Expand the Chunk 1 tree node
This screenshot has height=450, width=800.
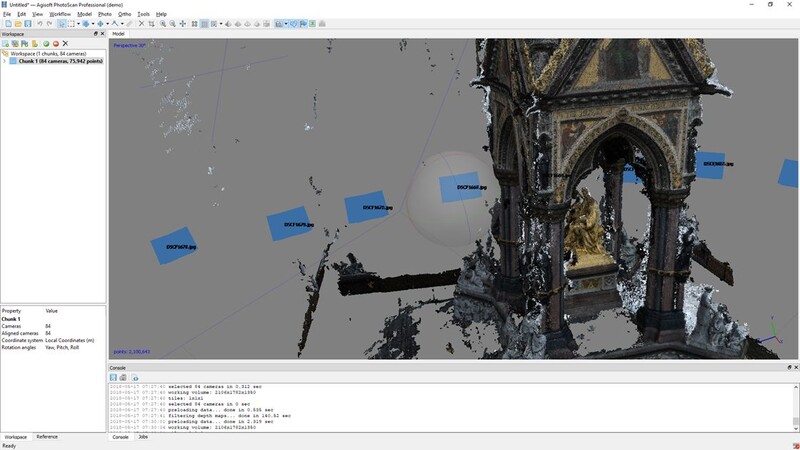point(5,61)
